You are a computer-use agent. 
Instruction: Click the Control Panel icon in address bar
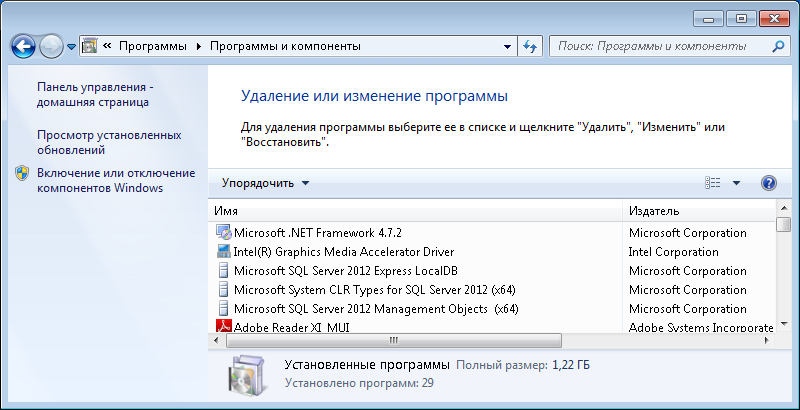coord(90,46)
